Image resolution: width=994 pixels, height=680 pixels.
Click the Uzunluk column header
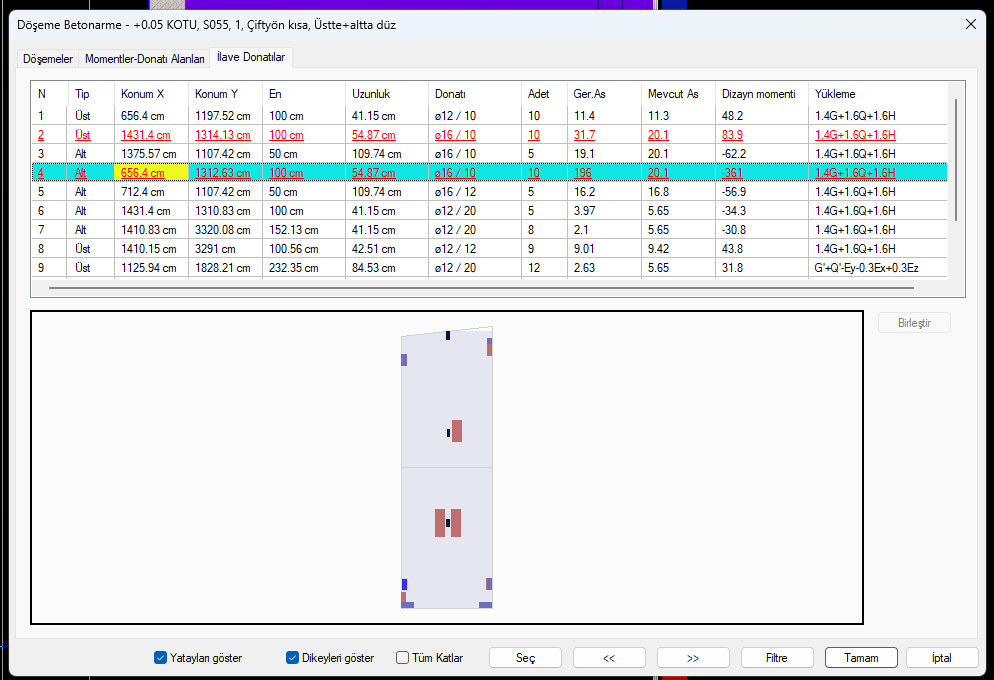click(386, 94)
